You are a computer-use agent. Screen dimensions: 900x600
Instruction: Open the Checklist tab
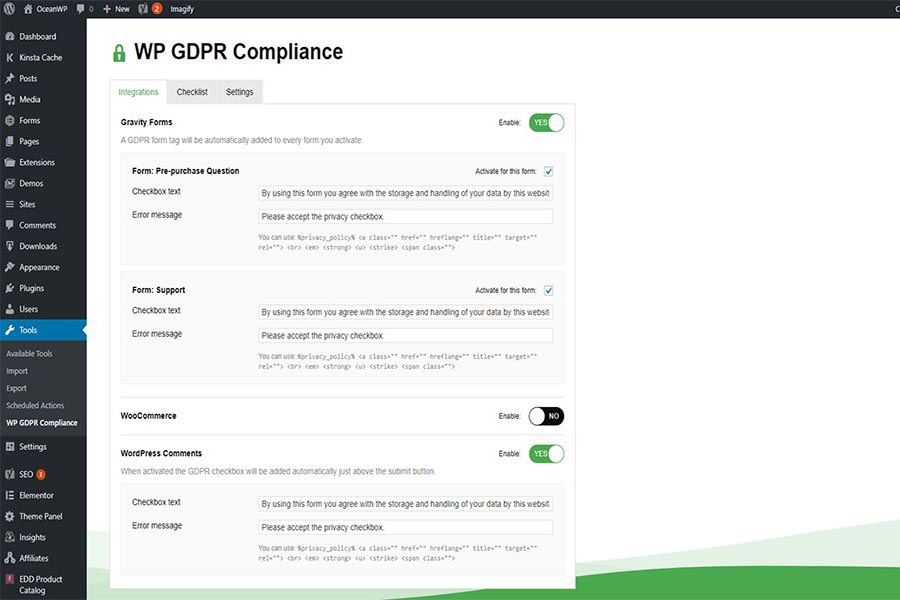point(192,92)
